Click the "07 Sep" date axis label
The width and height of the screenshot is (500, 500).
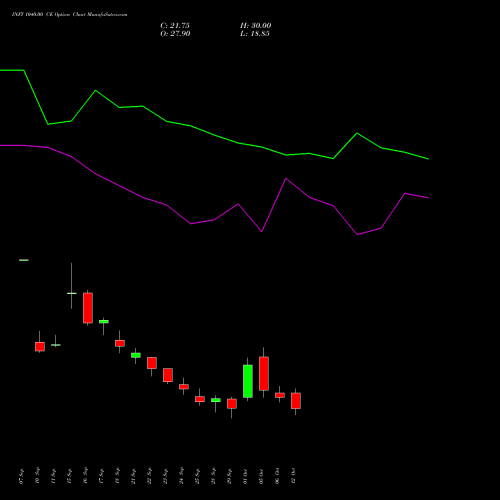[x=22, y=476]
